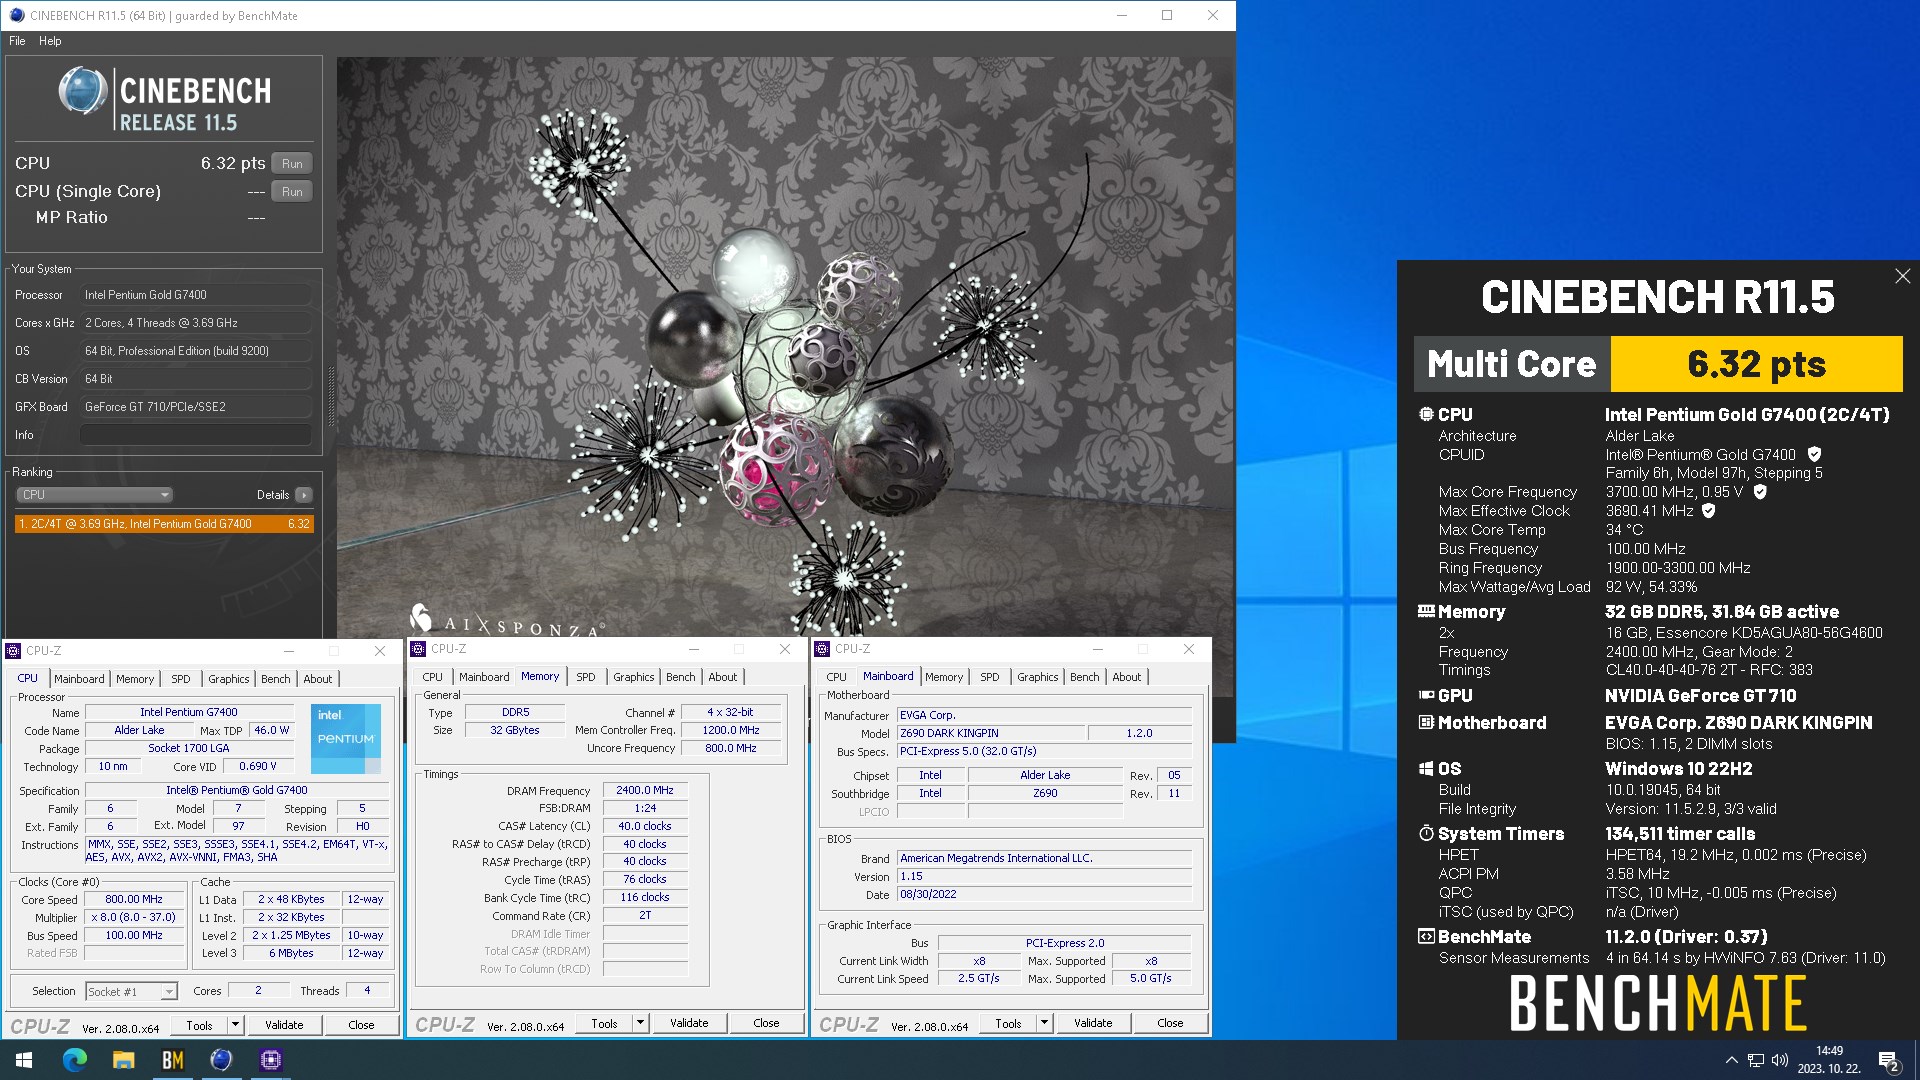Click the Details arrow in Ranking

(304, 495)
